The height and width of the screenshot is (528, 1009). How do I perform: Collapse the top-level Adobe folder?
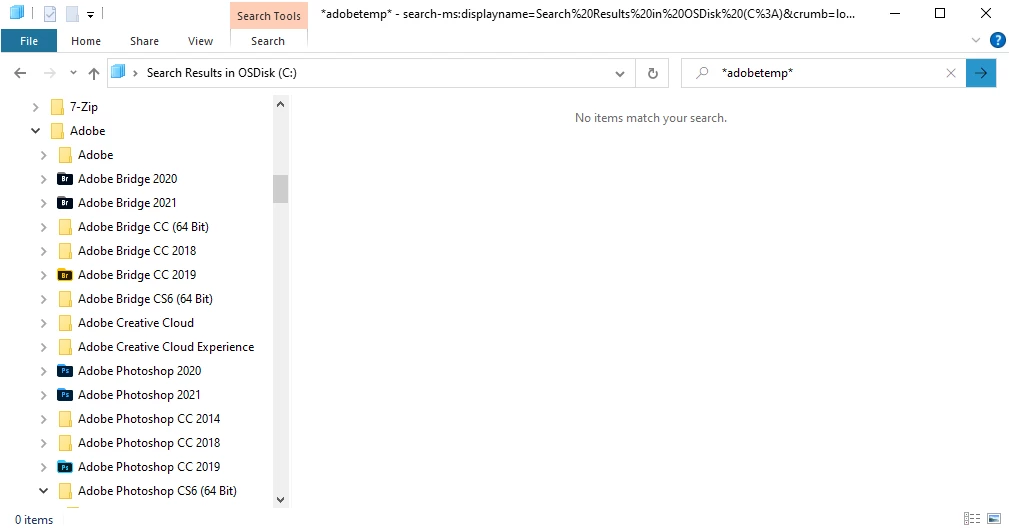click(35, 131)
